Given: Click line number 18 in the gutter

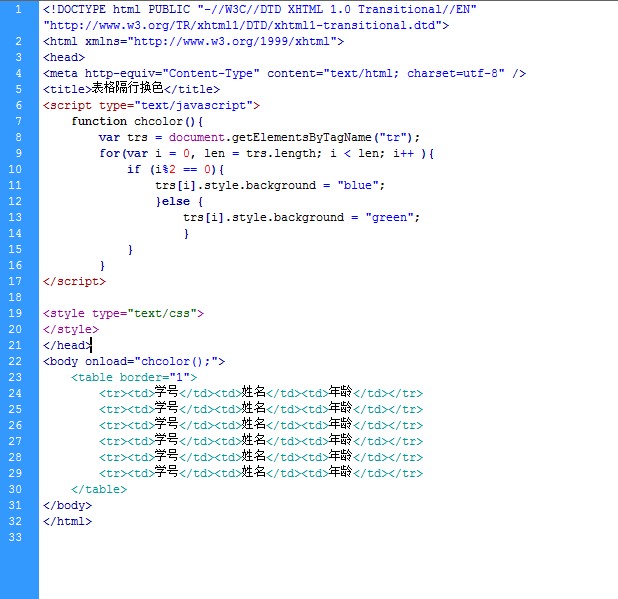Looking at the screenshot, I should [15, 298].
